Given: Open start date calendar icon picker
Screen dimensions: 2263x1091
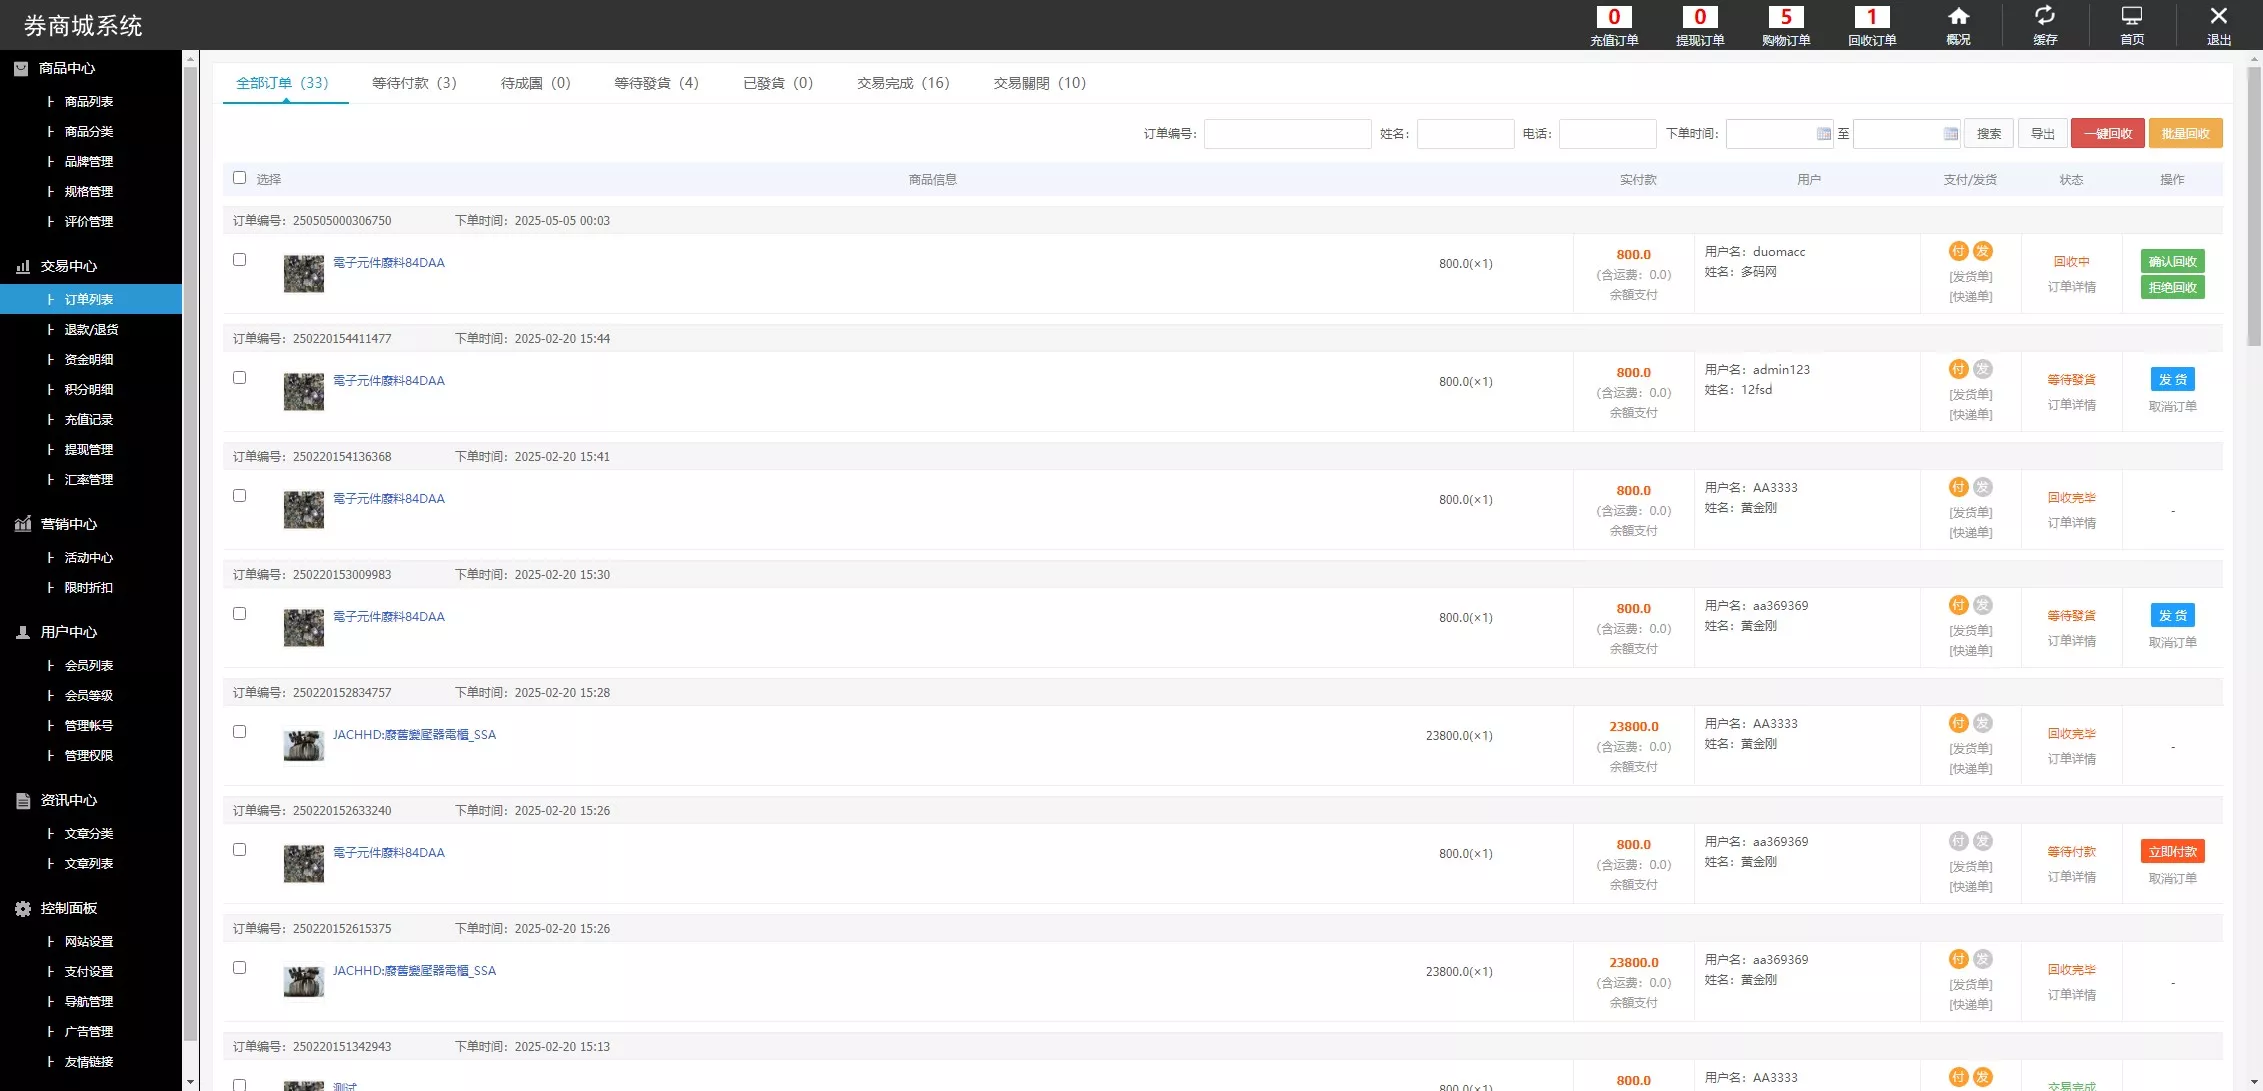Looking at the screenshot, I should coord(1823,134).
